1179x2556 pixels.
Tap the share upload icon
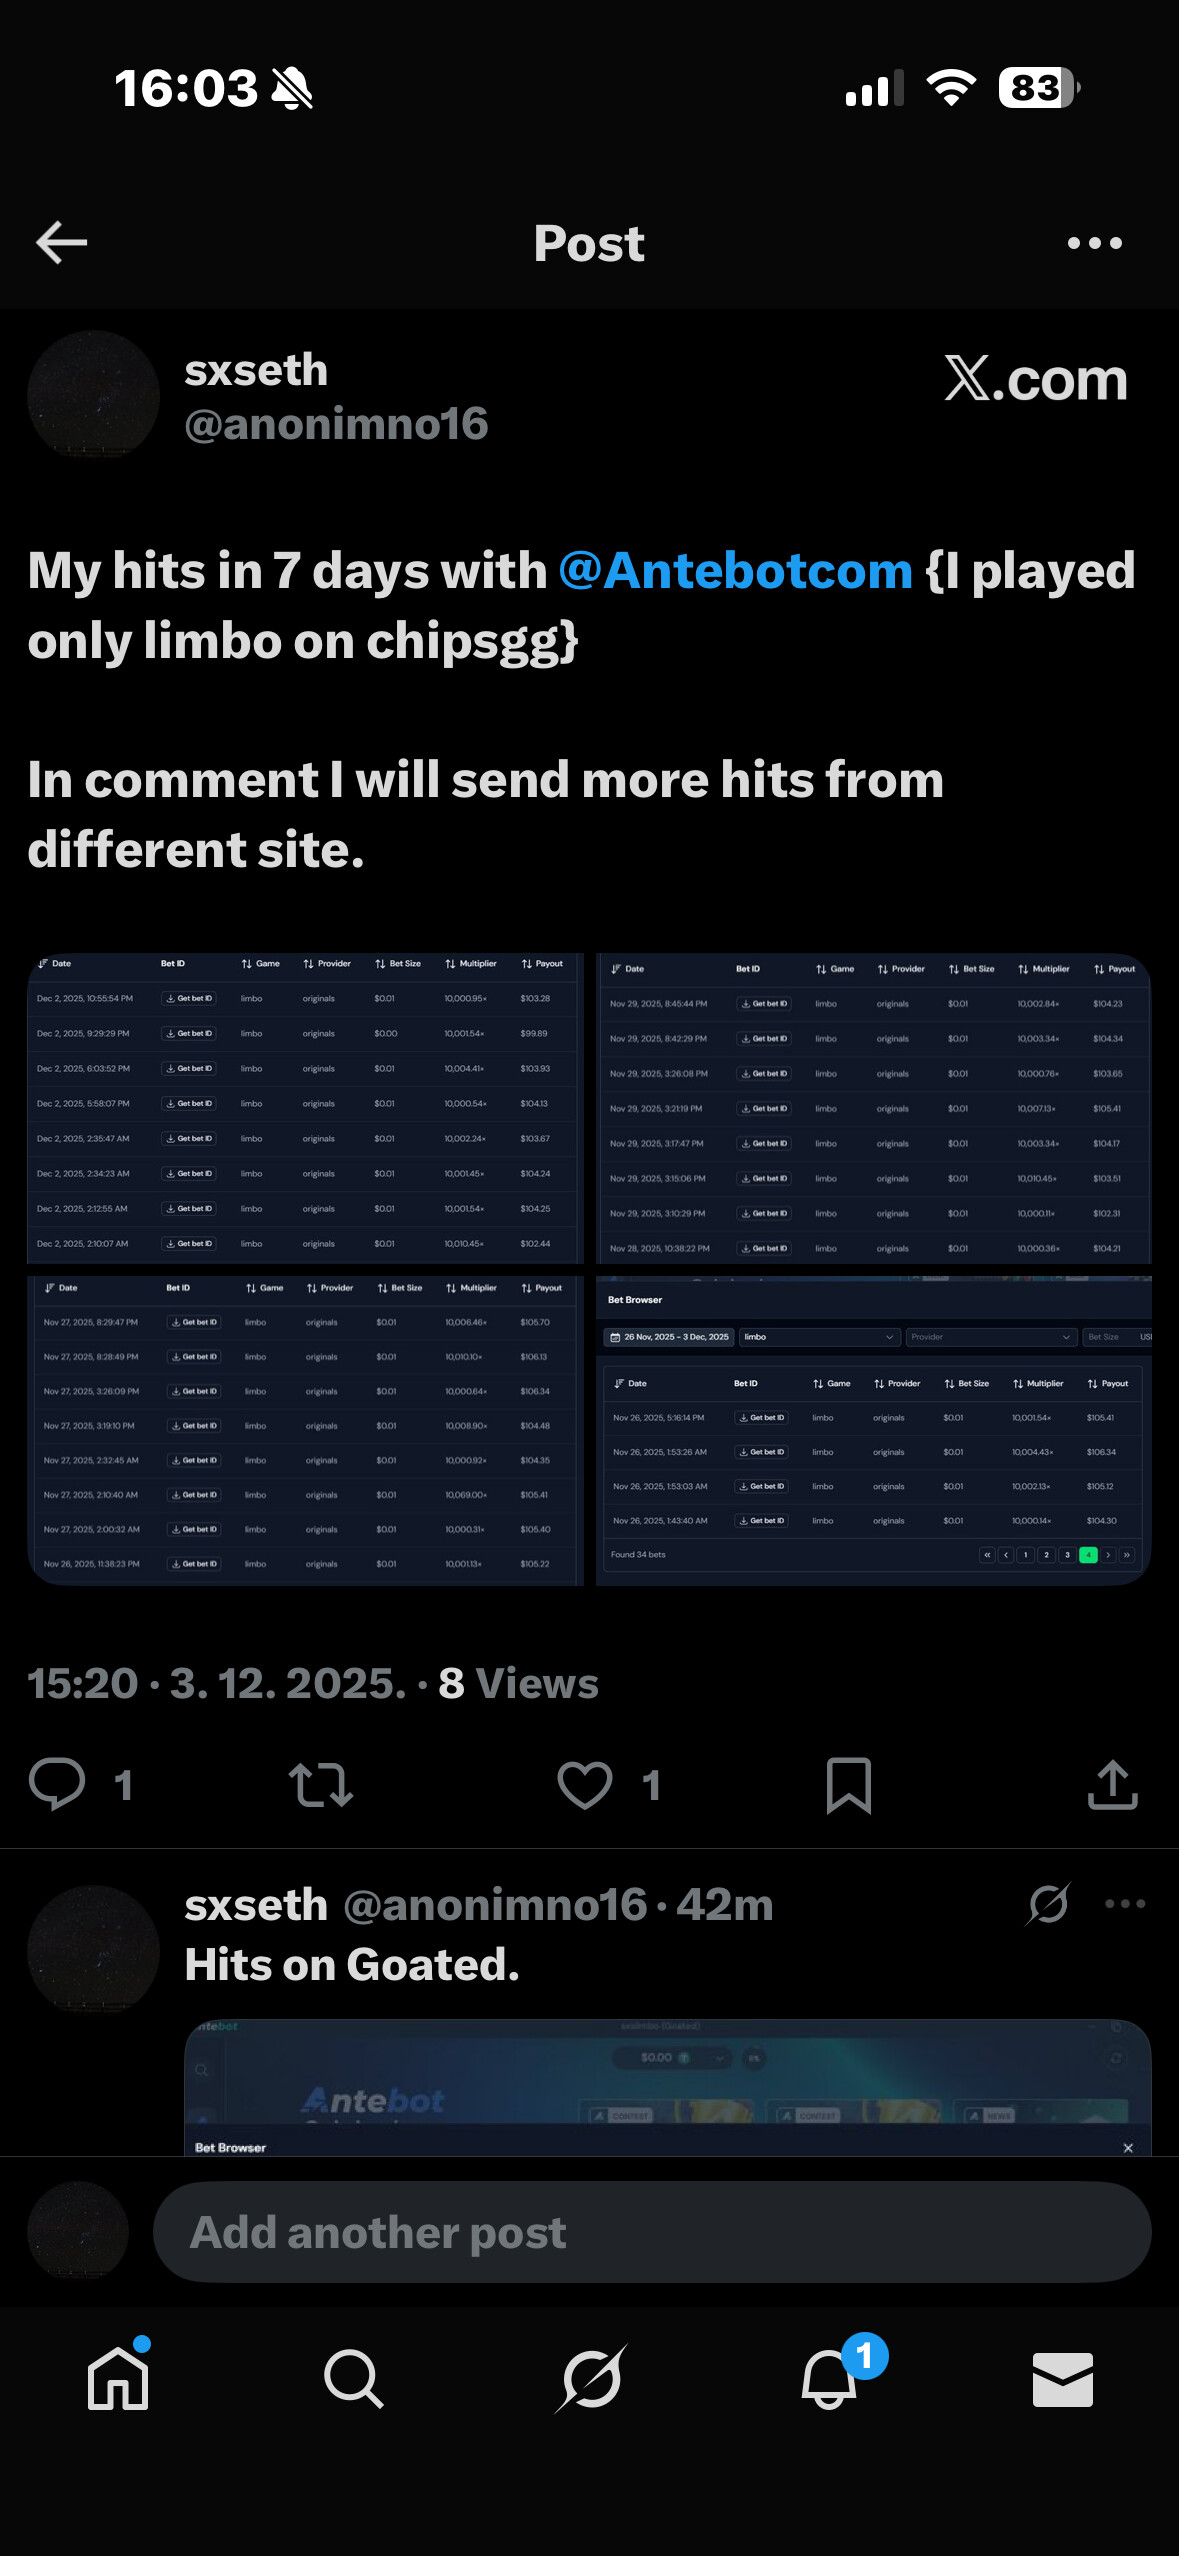tap(1112, 1784)
